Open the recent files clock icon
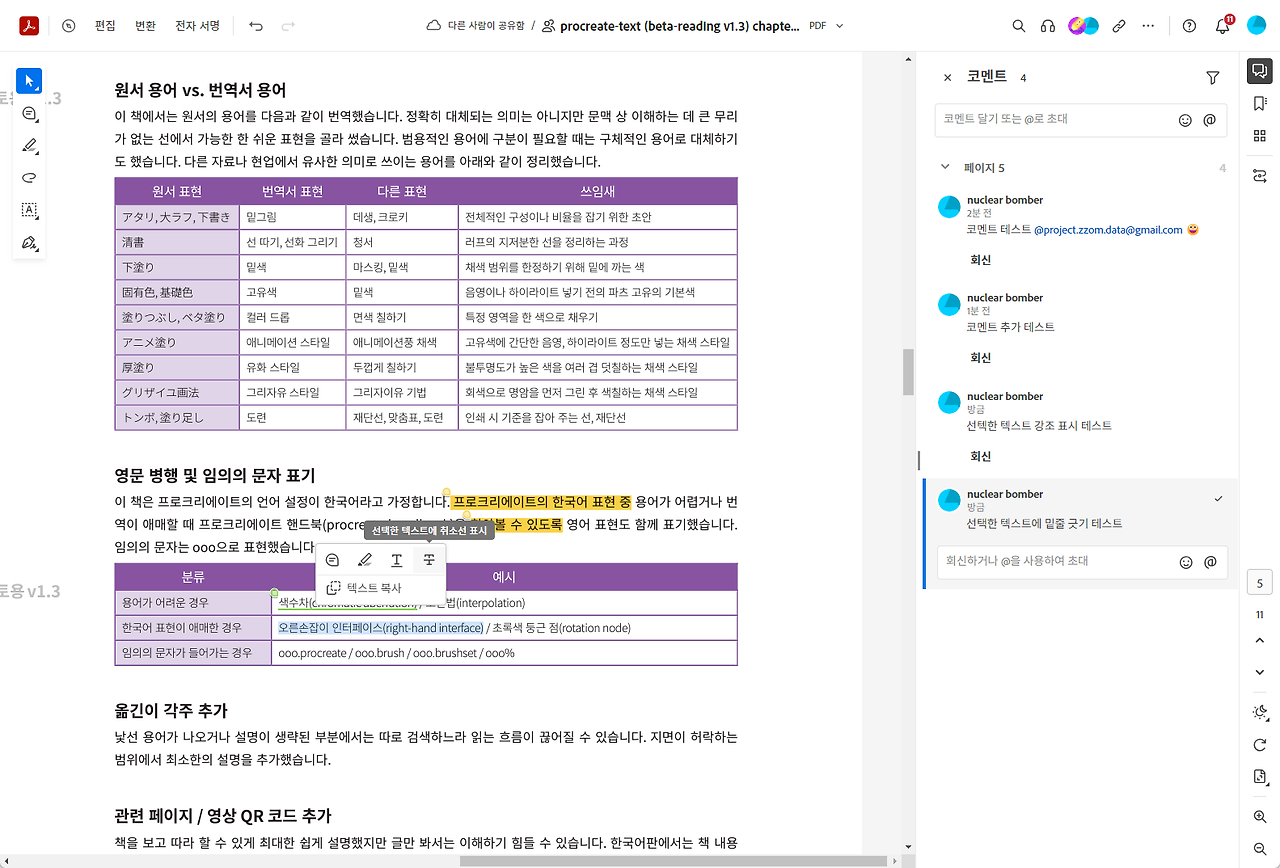 68,26
